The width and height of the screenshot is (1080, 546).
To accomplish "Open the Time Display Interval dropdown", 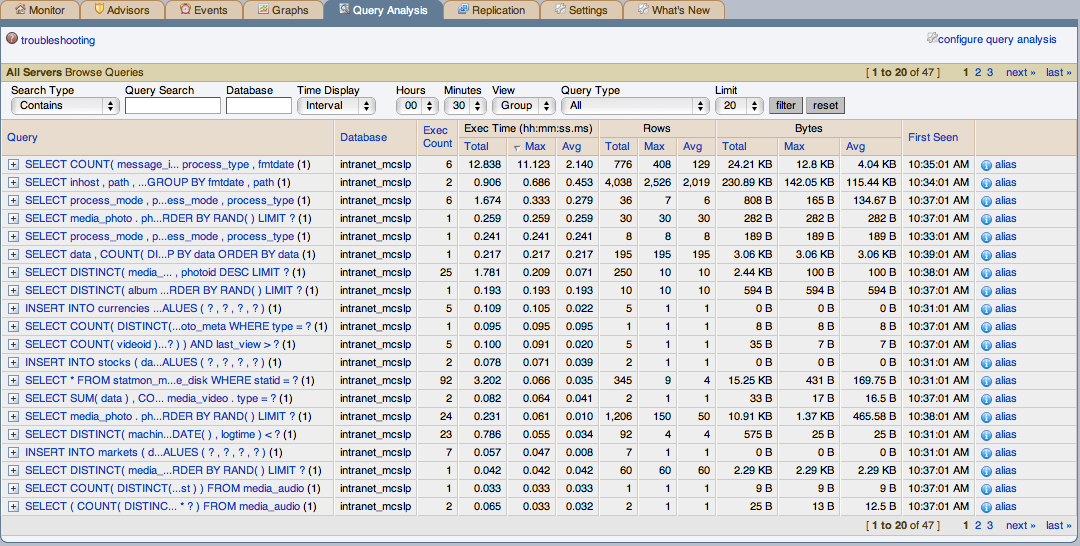I will pyautogui.click(x=335, y=106).
